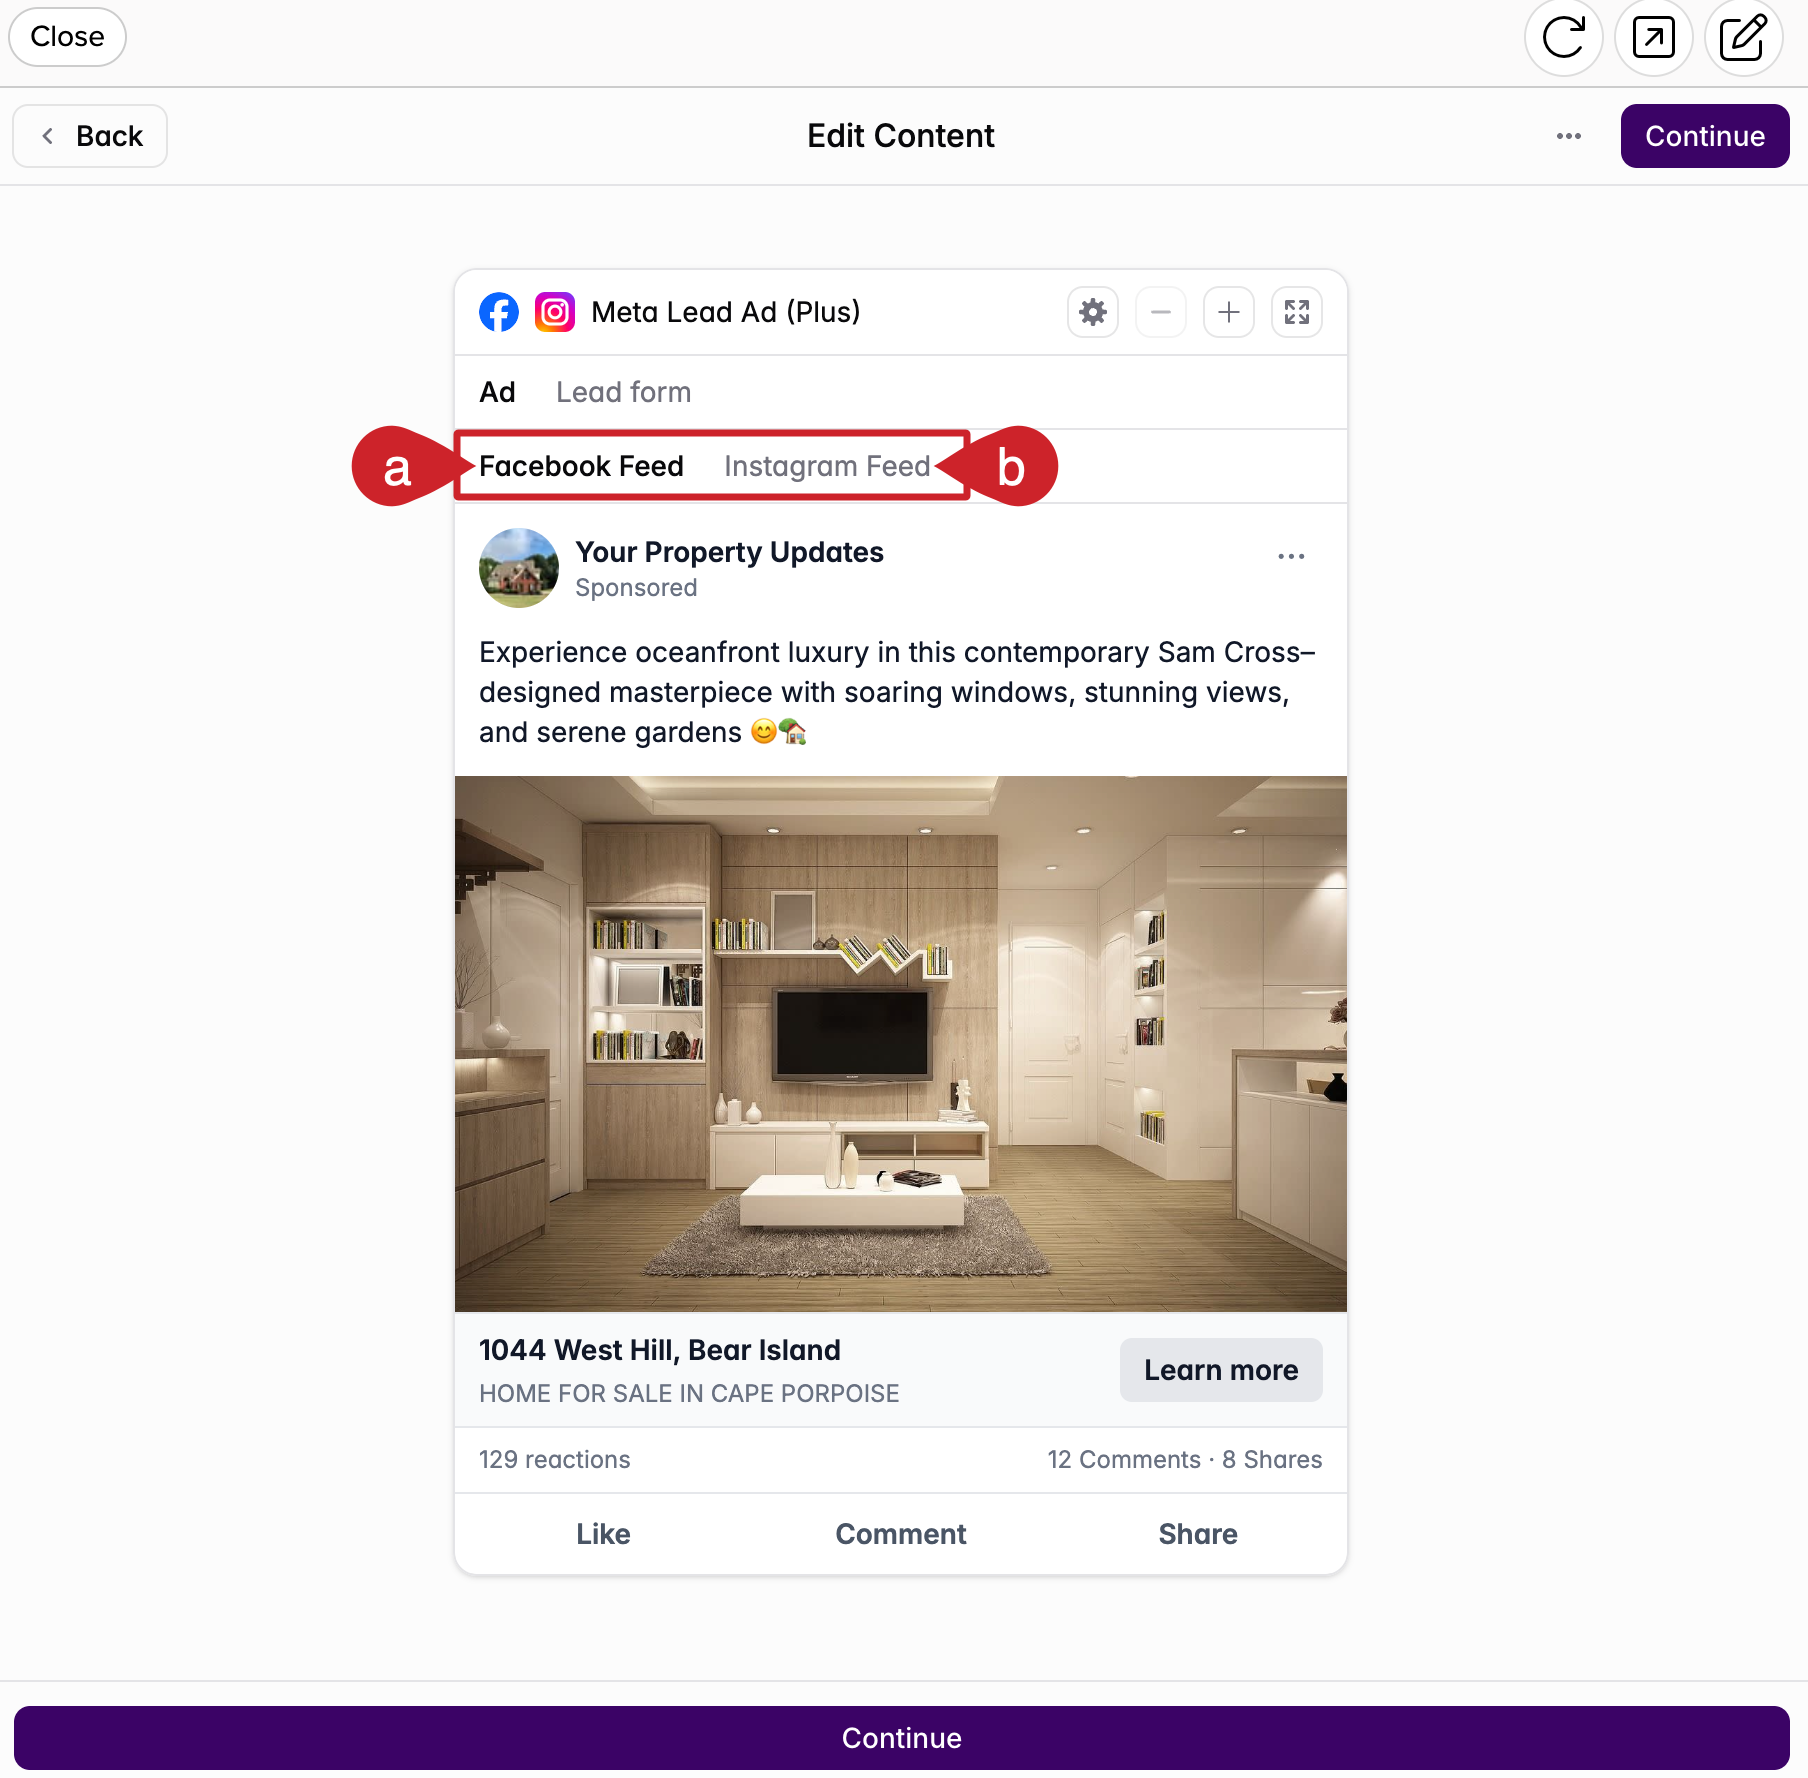Switch to the Ad tab
This screenshot has width=1808, height=1778.
(x=497, y=392)
